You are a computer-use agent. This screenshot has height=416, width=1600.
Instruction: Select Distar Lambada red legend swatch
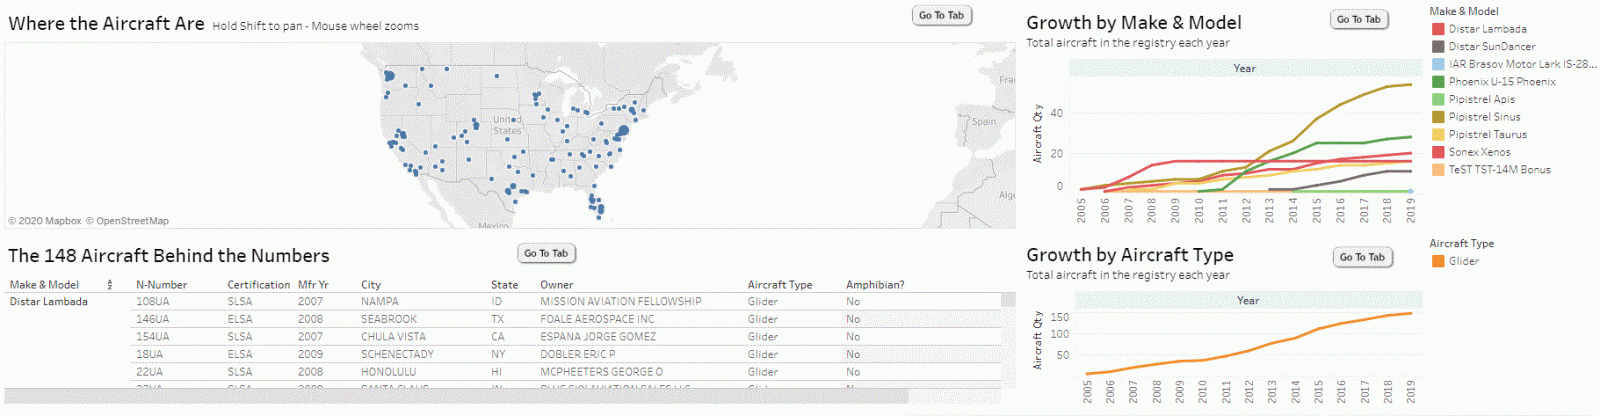(x=1438, y=29)
